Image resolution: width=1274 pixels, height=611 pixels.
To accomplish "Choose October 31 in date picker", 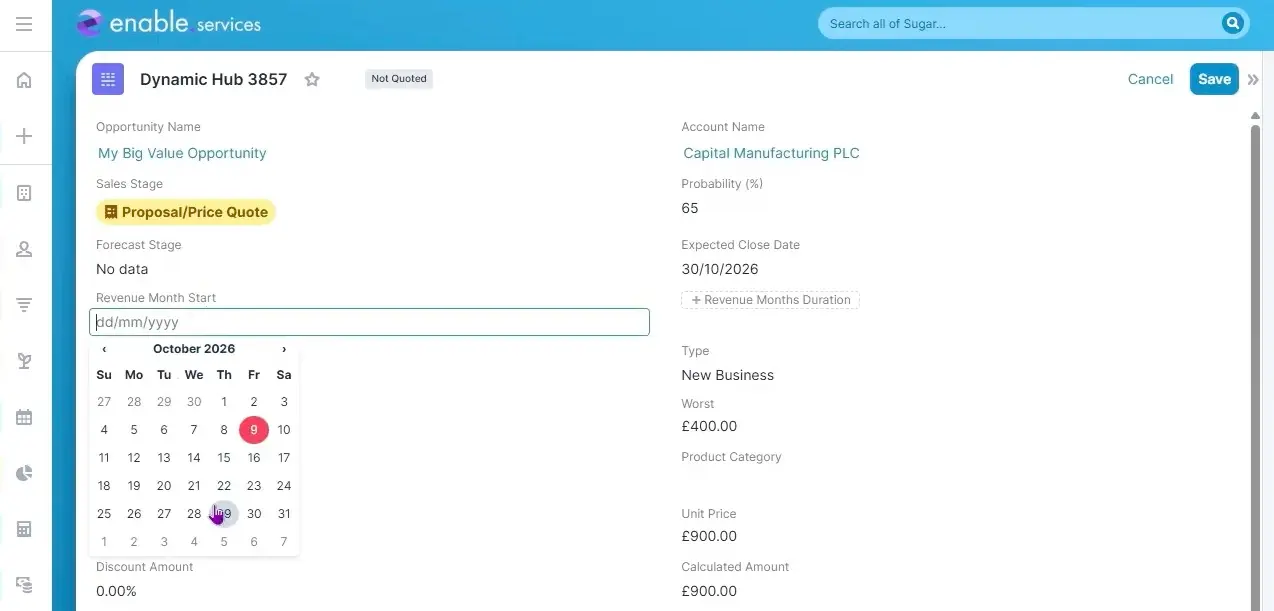I will [284, 514].
